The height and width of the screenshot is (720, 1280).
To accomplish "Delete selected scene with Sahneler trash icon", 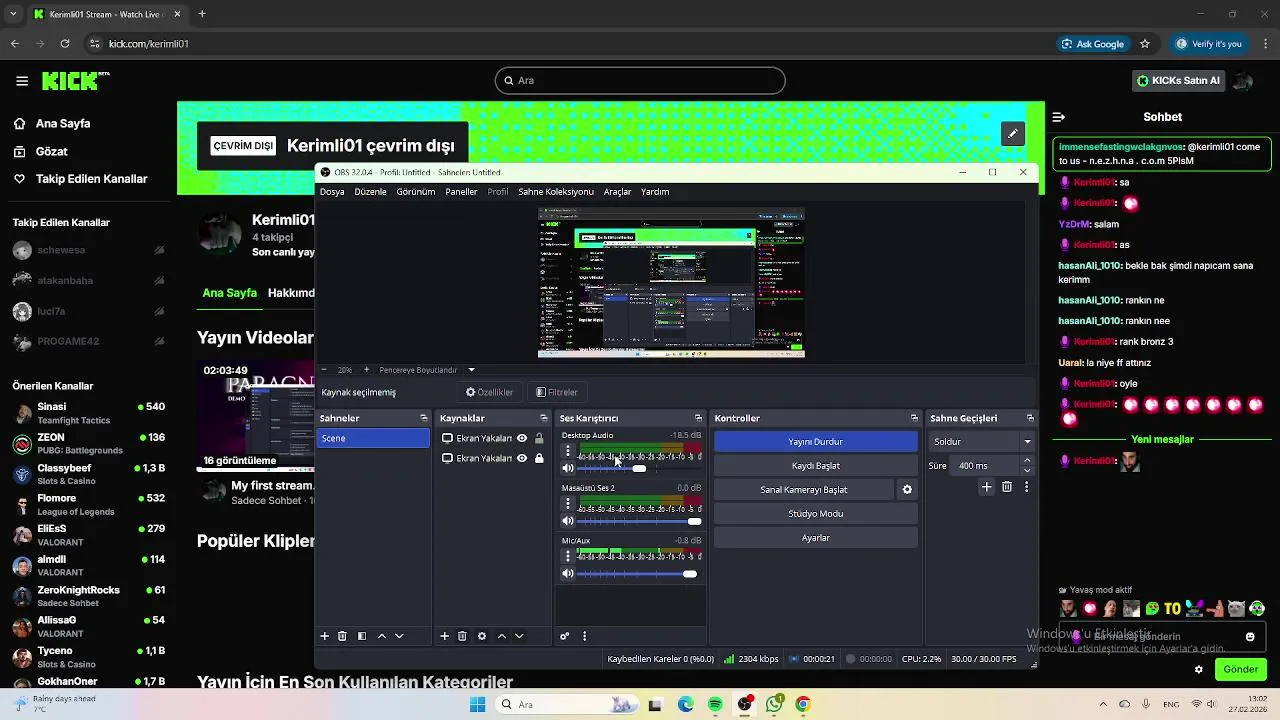I will (342, 636).
